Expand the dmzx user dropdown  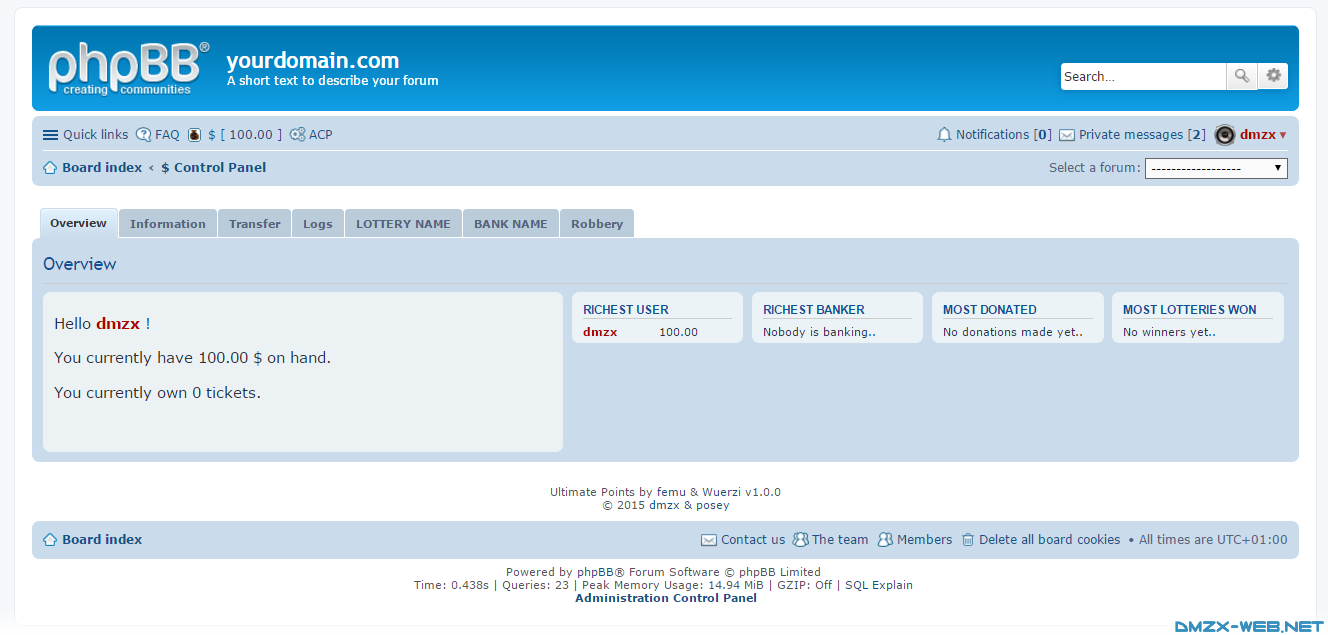1282,135
